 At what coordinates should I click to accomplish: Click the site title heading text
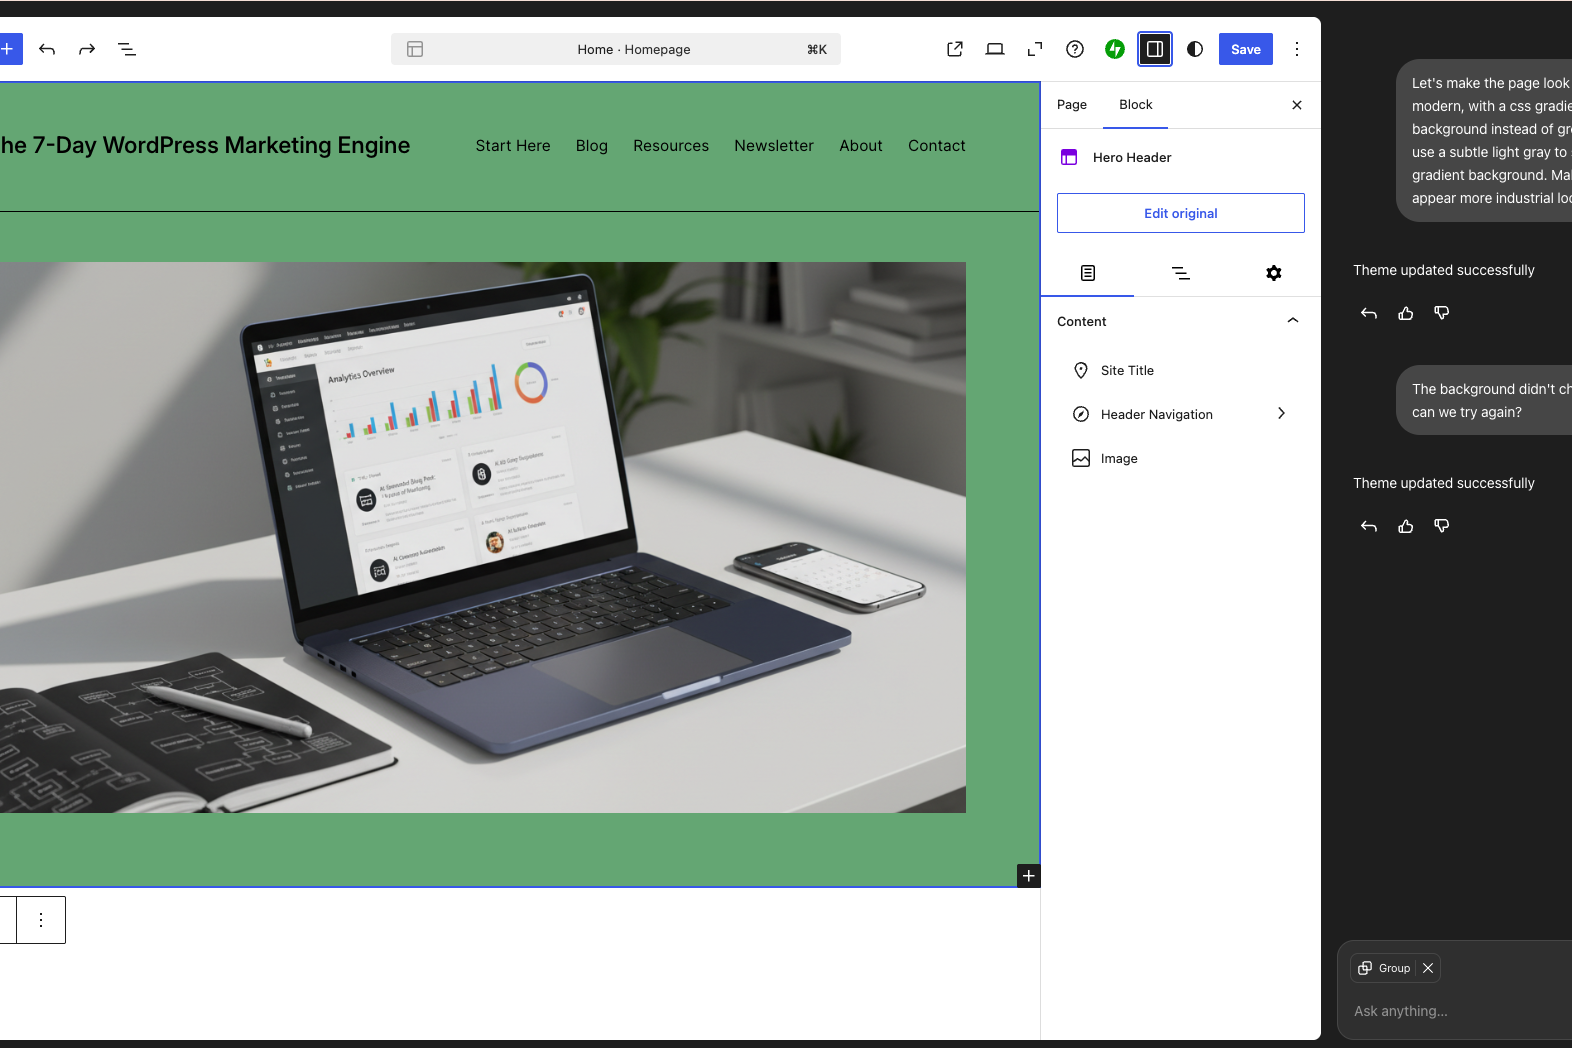coord(205,145)
